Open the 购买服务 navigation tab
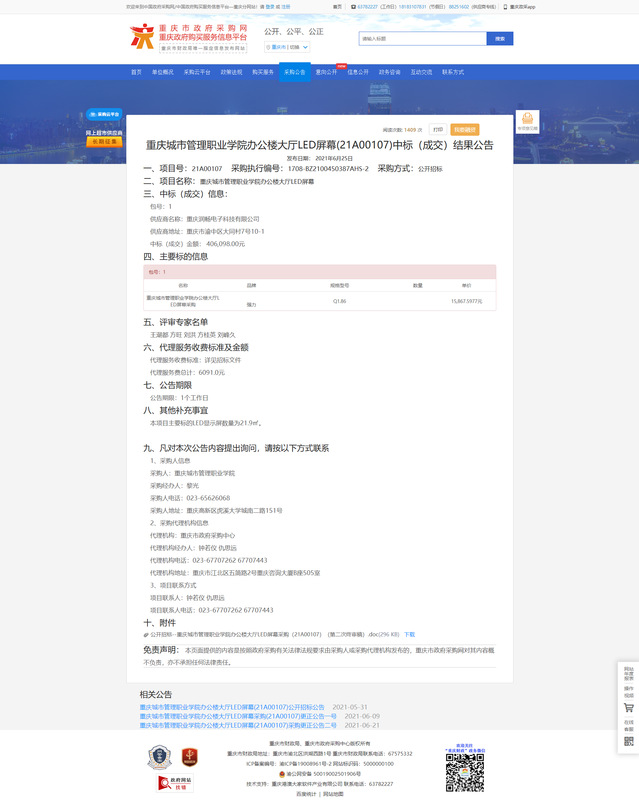This screenshot has height=804, width=639. (263, 72)
